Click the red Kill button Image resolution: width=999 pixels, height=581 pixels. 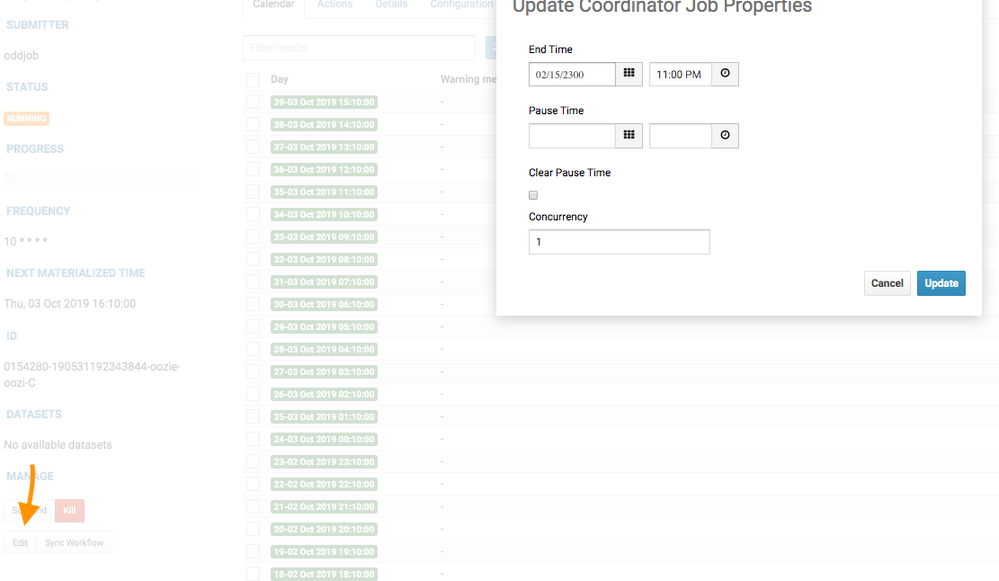tap(69, 510)
